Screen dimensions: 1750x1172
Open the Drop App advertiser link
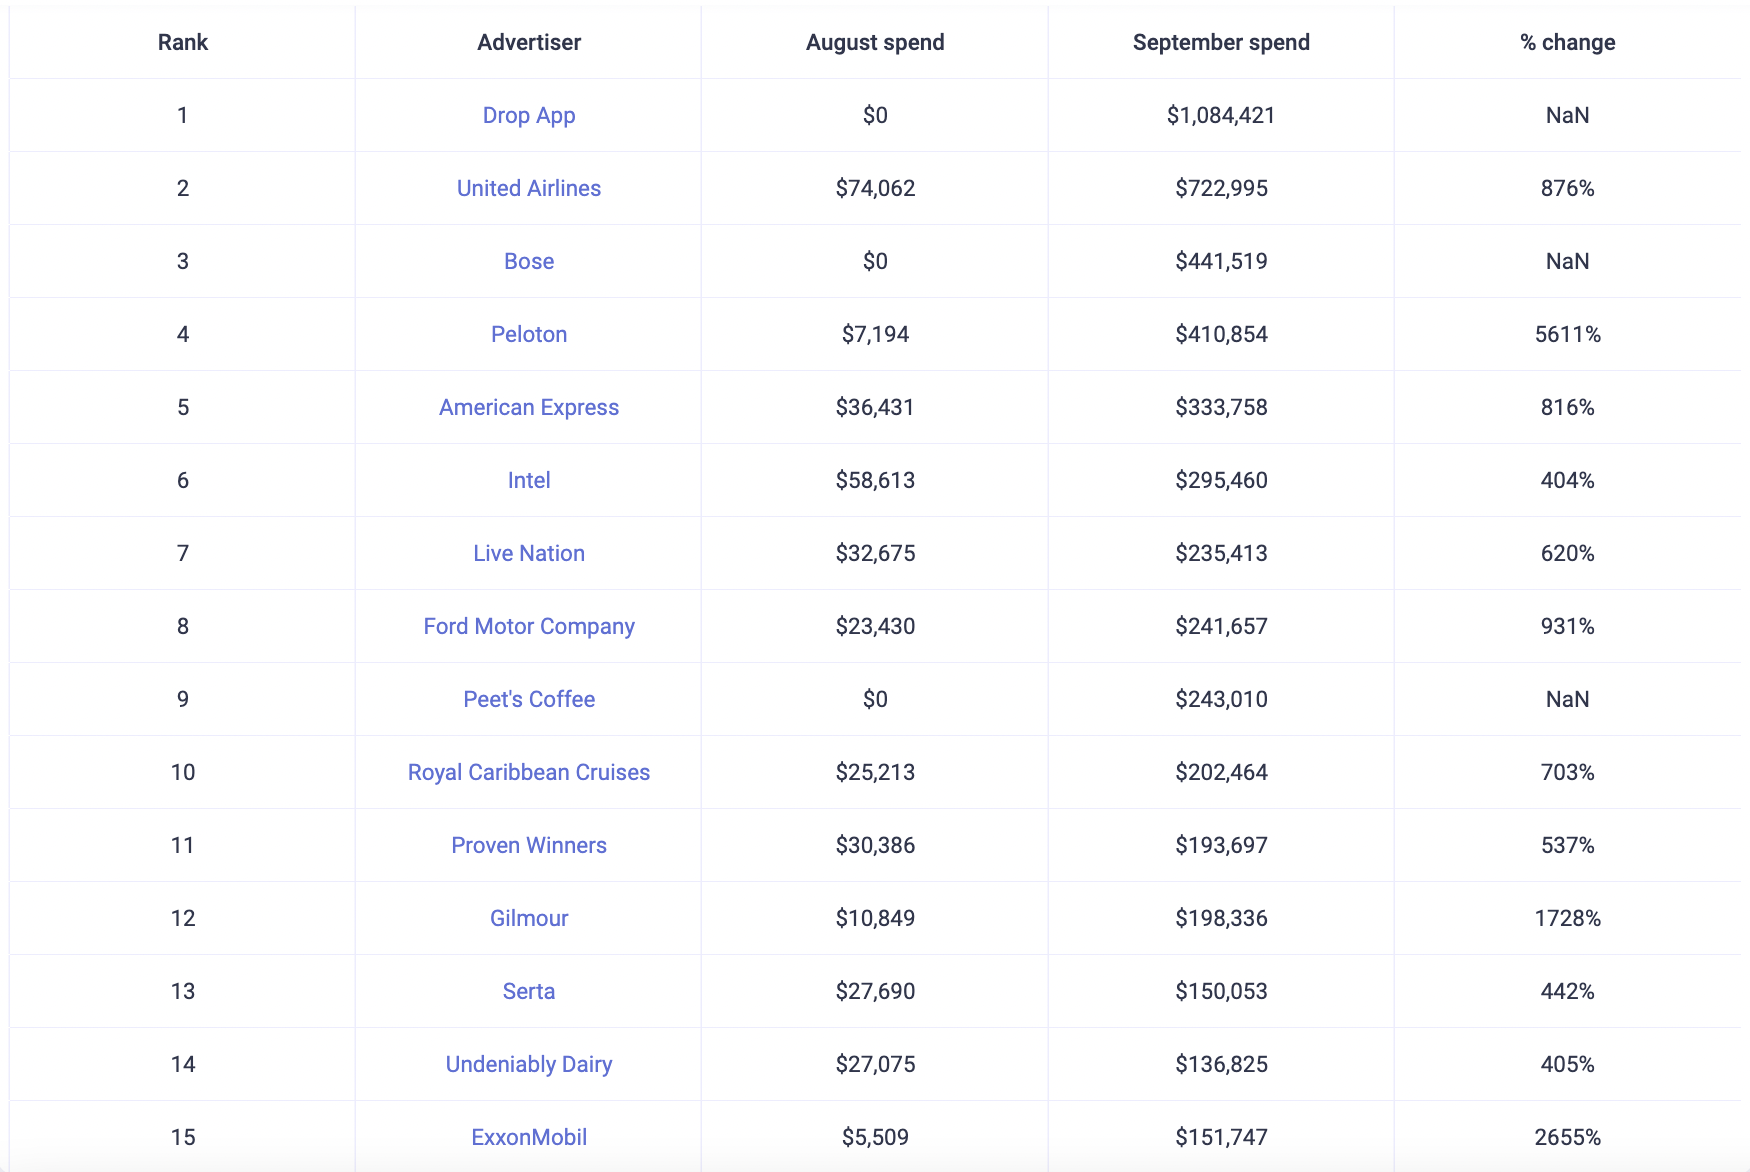pos(529,115)
